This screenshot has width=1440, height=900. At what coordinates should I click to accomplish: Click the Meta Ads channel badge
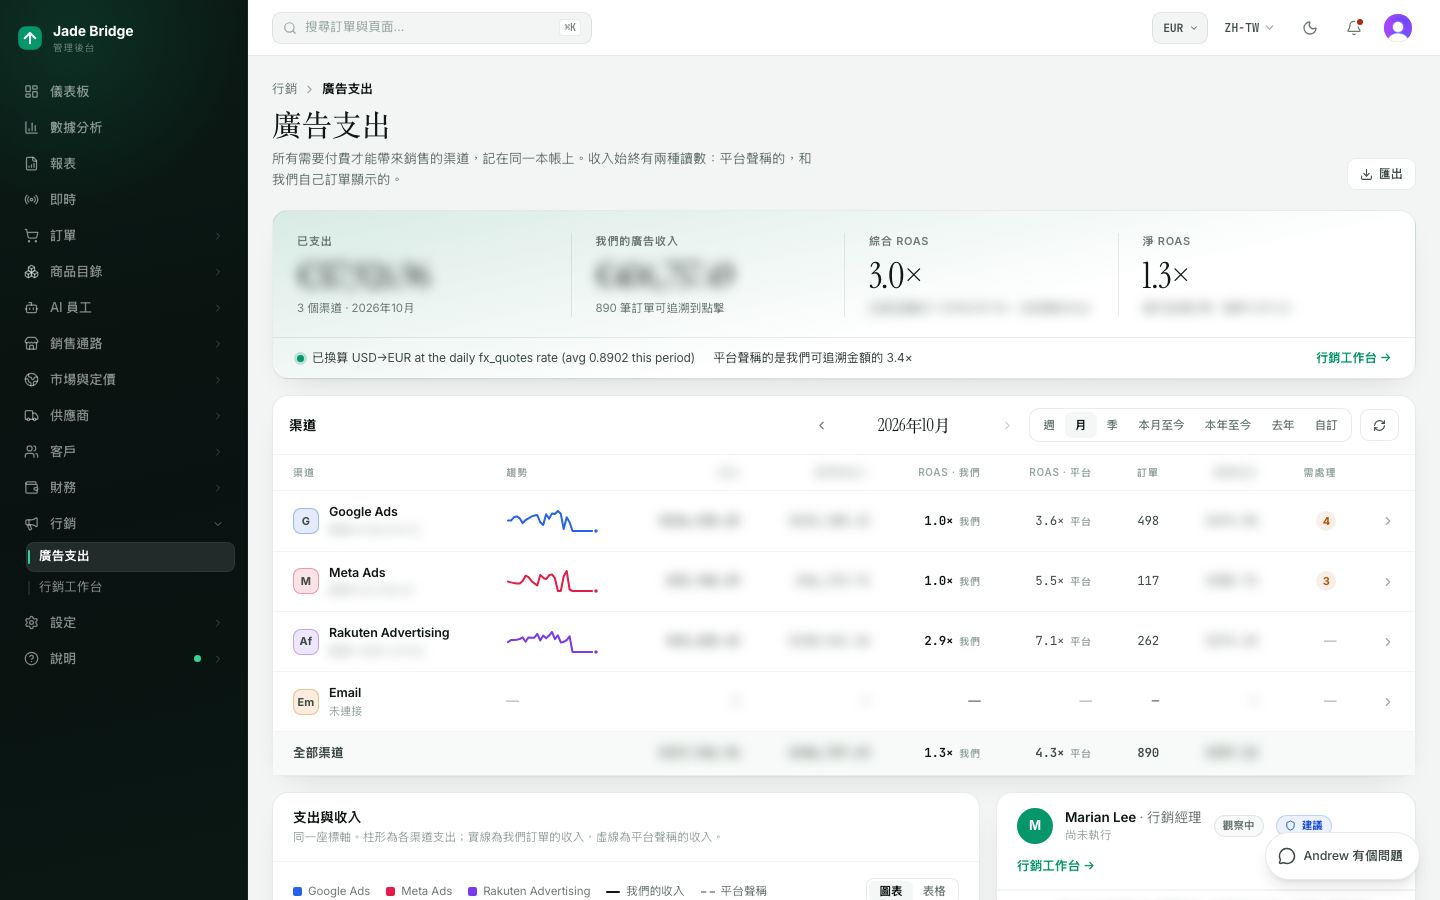coord(306,581)
